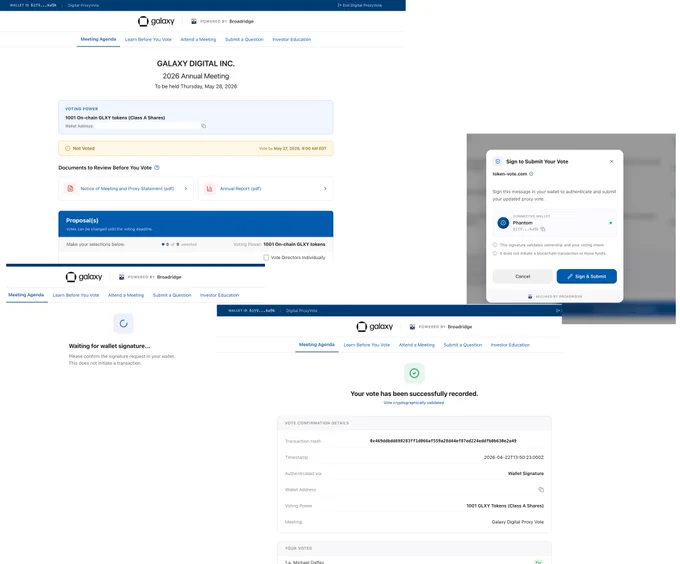Image resolution: width=680 pixels, height=564 pixels.
Task: Select Learn Before You Vote in waiting-for-signature panel
Action: pos(76,295)
